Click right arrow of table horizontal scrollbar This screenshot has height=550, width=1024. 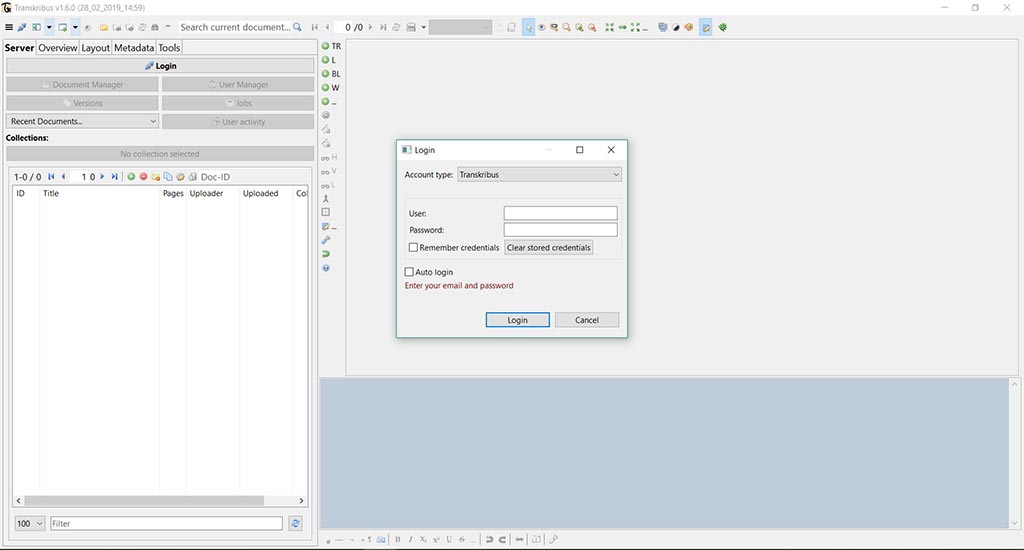pyautogui.click(x=301, y=500)
